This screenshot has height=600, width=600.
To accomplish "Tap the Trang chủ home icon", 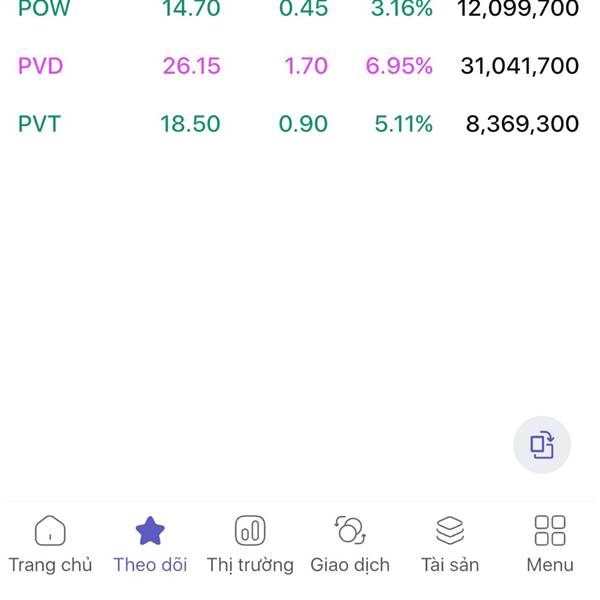I will click(x=50, y=530).
